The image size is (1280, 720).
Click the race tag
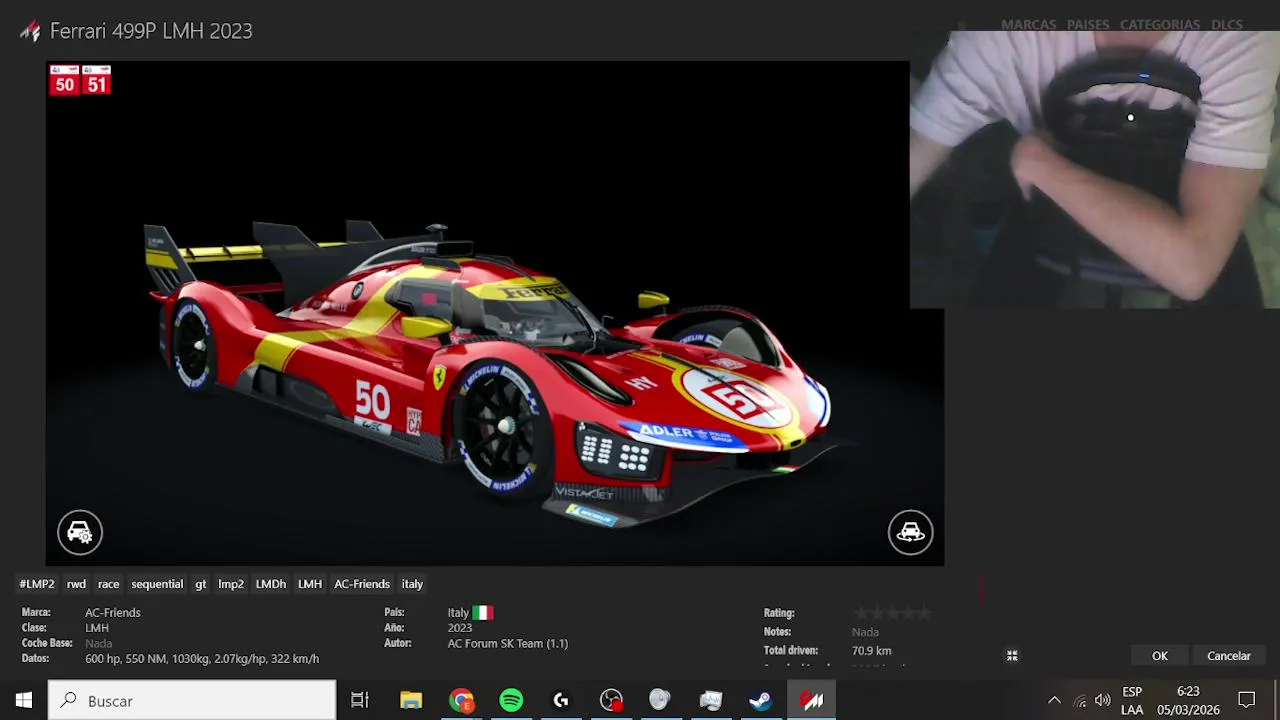pos(108,584)
